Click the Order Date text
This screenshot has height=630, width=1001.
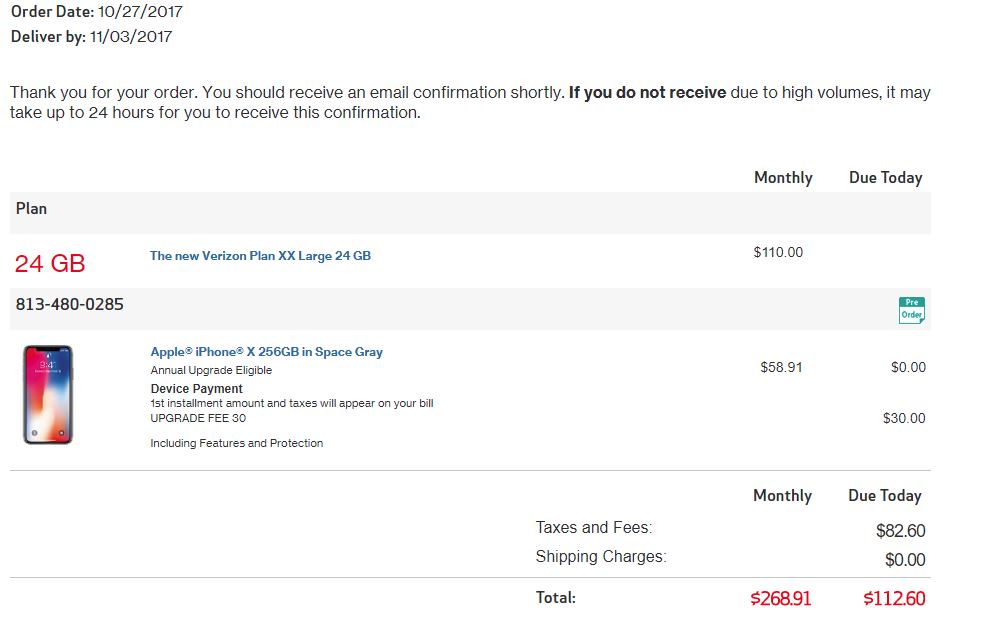96,11
